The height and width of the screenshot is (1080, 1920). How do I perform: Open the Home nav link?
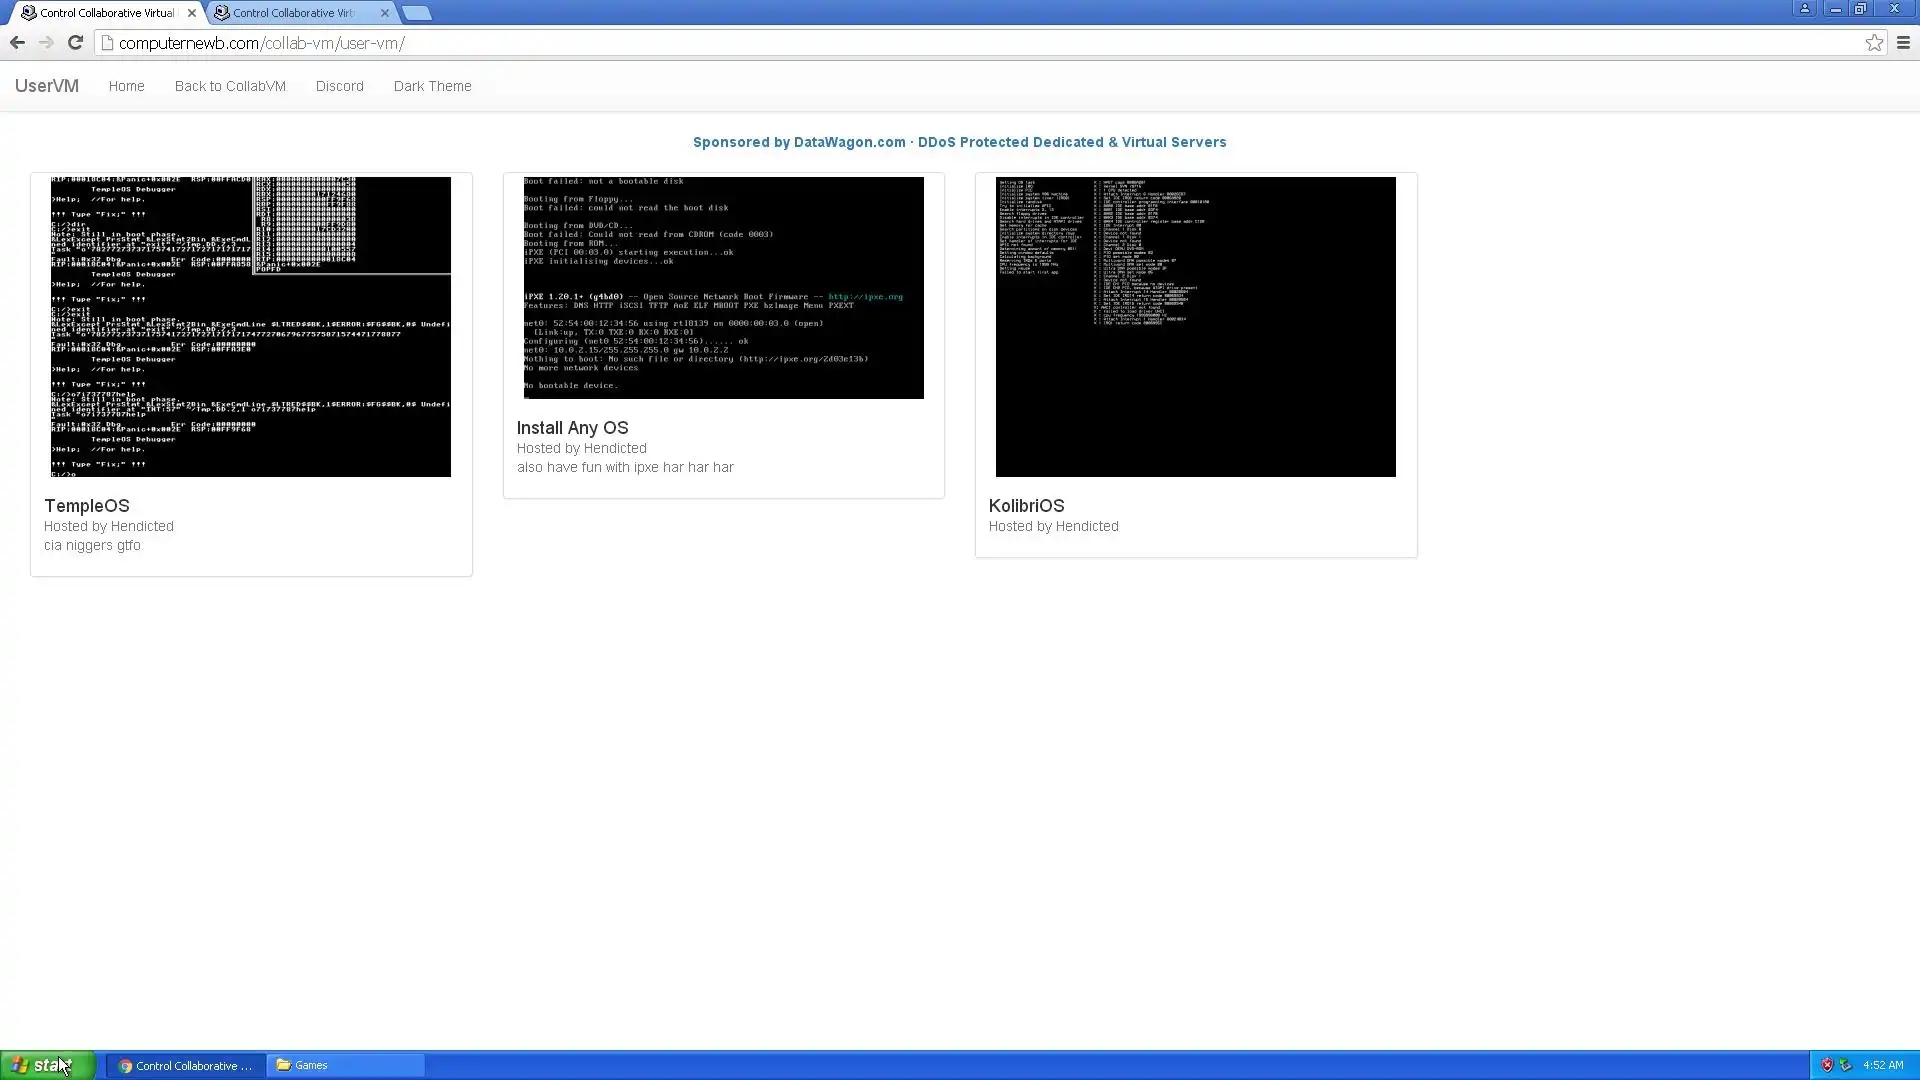tap(126, 86)
